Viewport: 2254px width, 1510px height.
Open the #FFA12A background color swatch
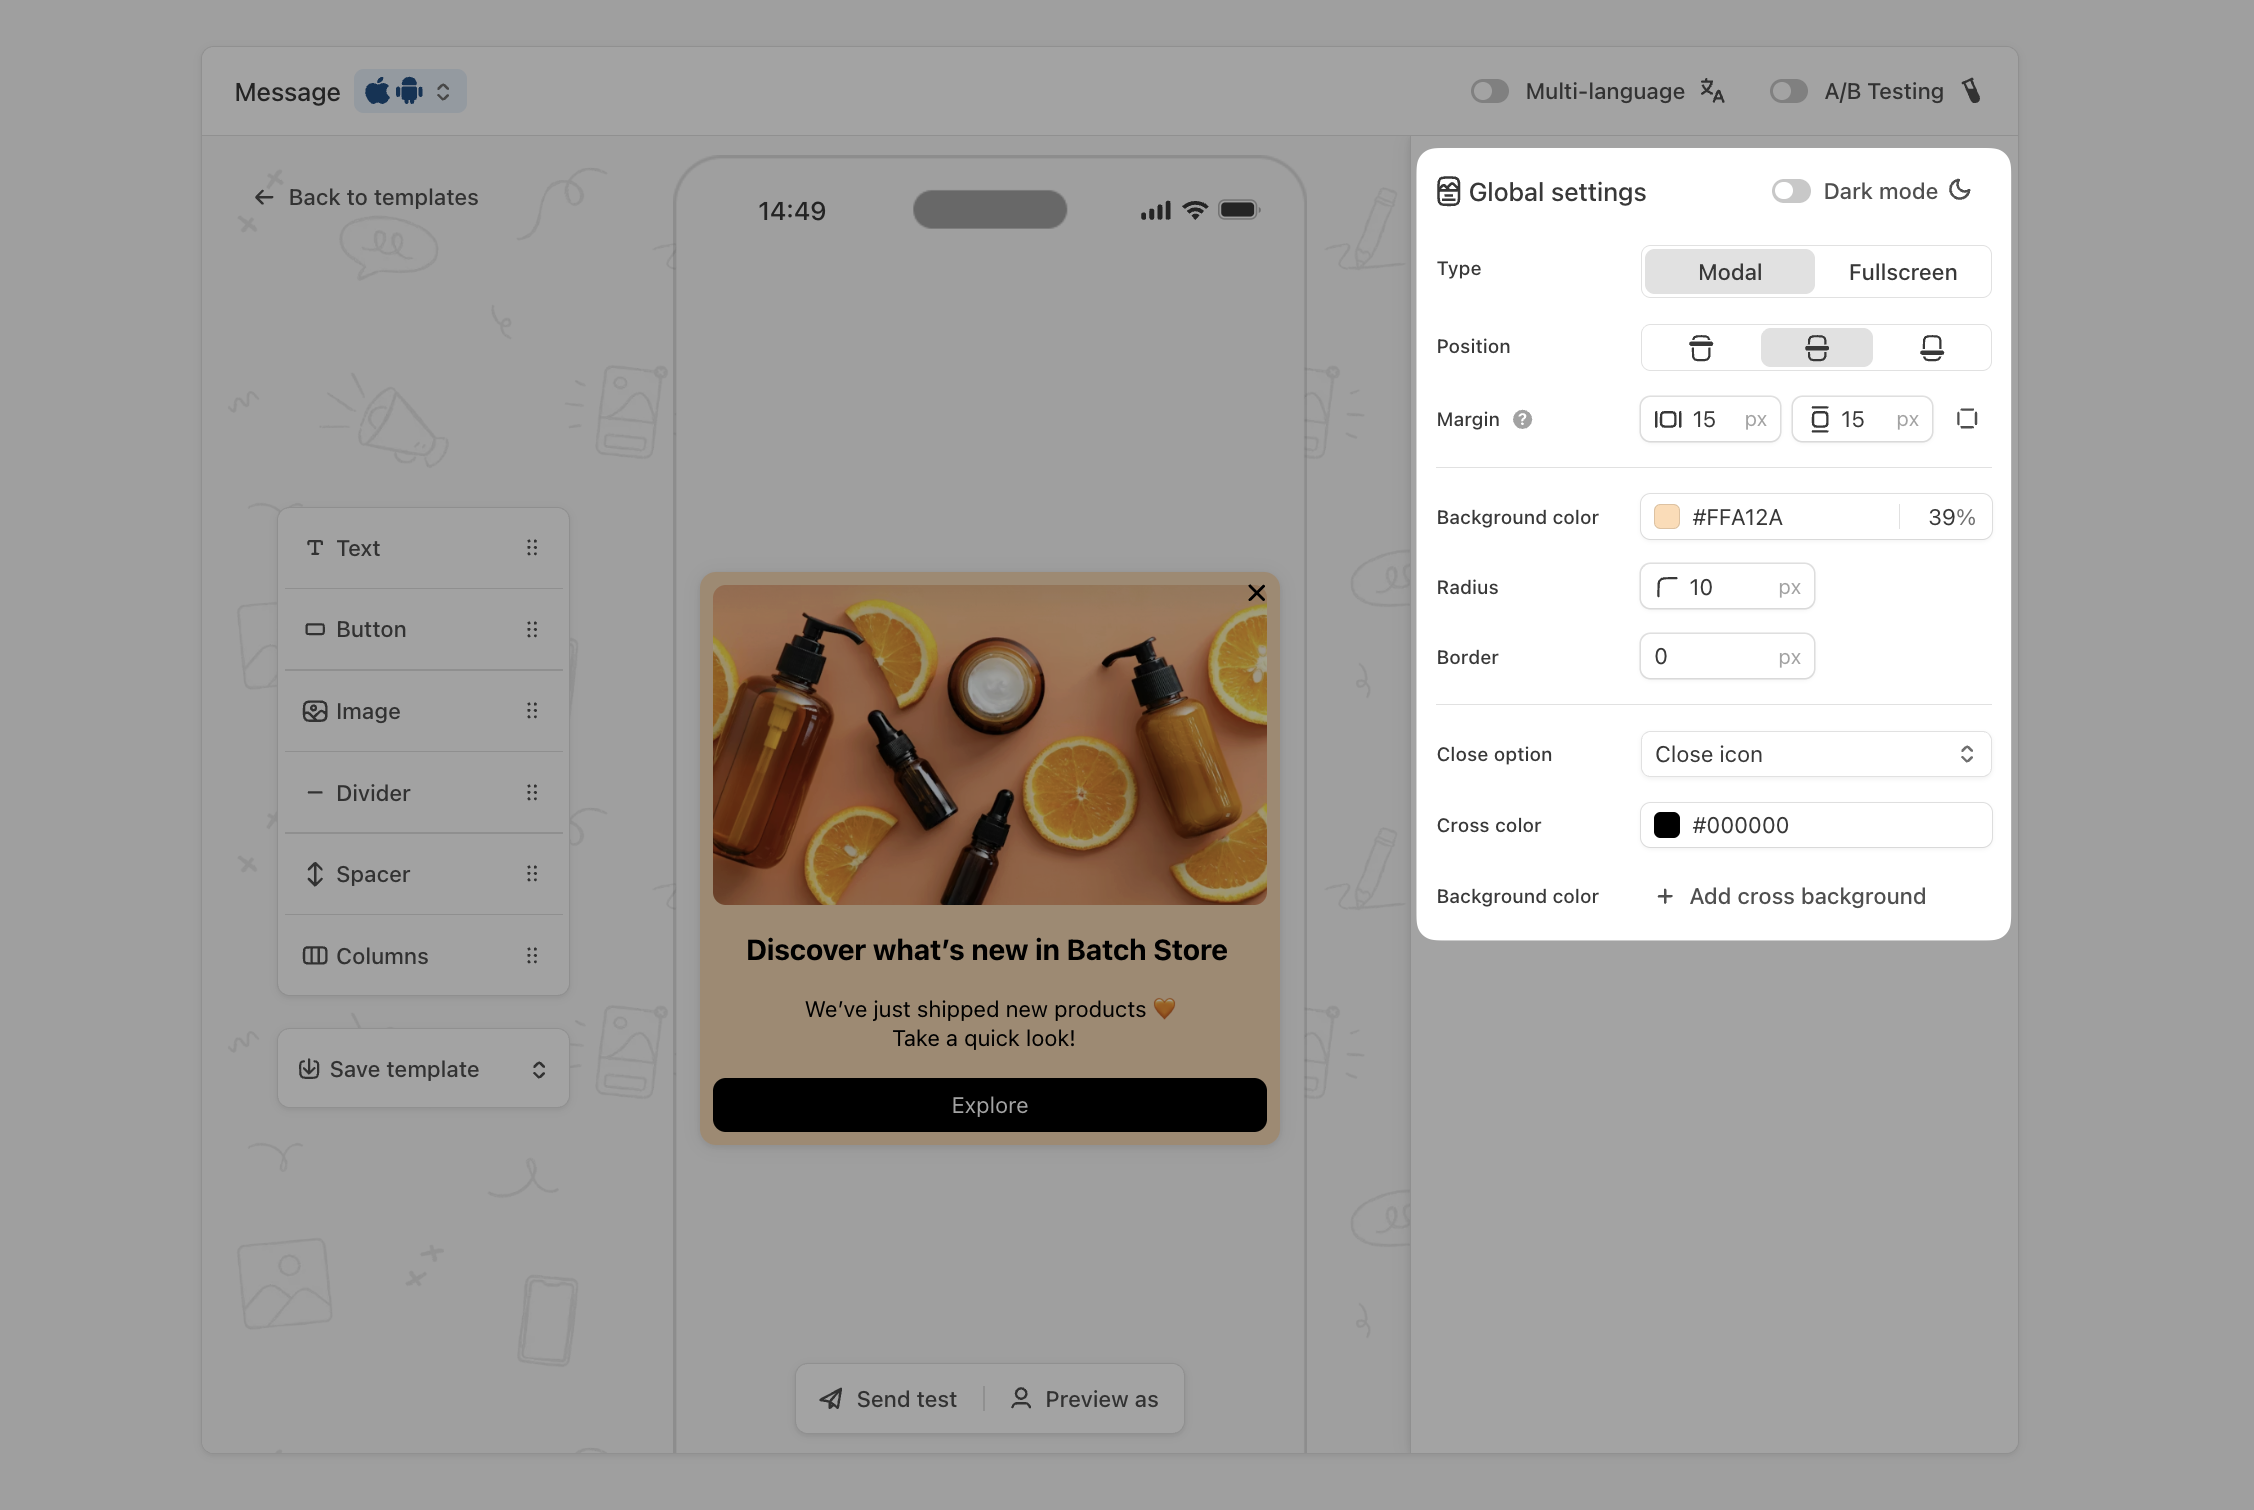(1666, 517)
